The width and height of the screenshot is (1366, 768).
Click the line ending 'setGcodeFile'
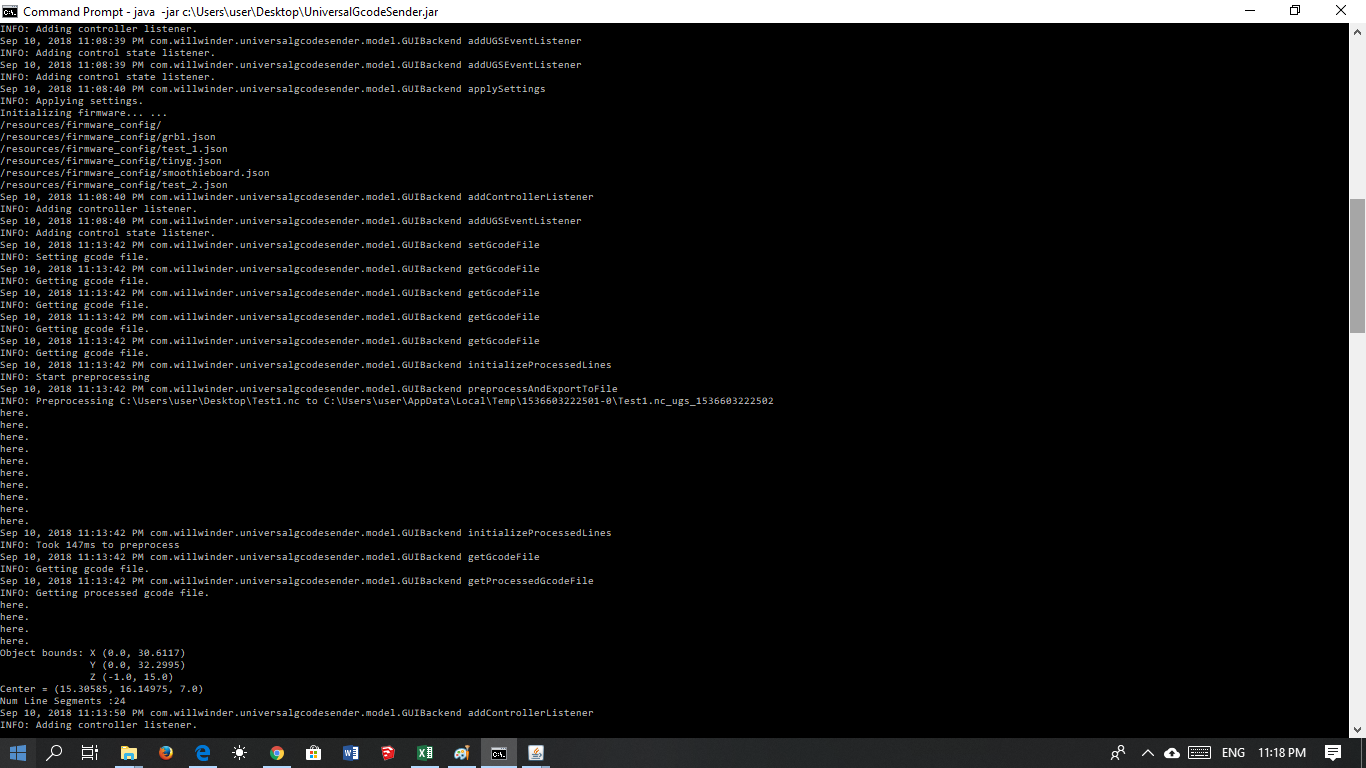pos(270,245)
